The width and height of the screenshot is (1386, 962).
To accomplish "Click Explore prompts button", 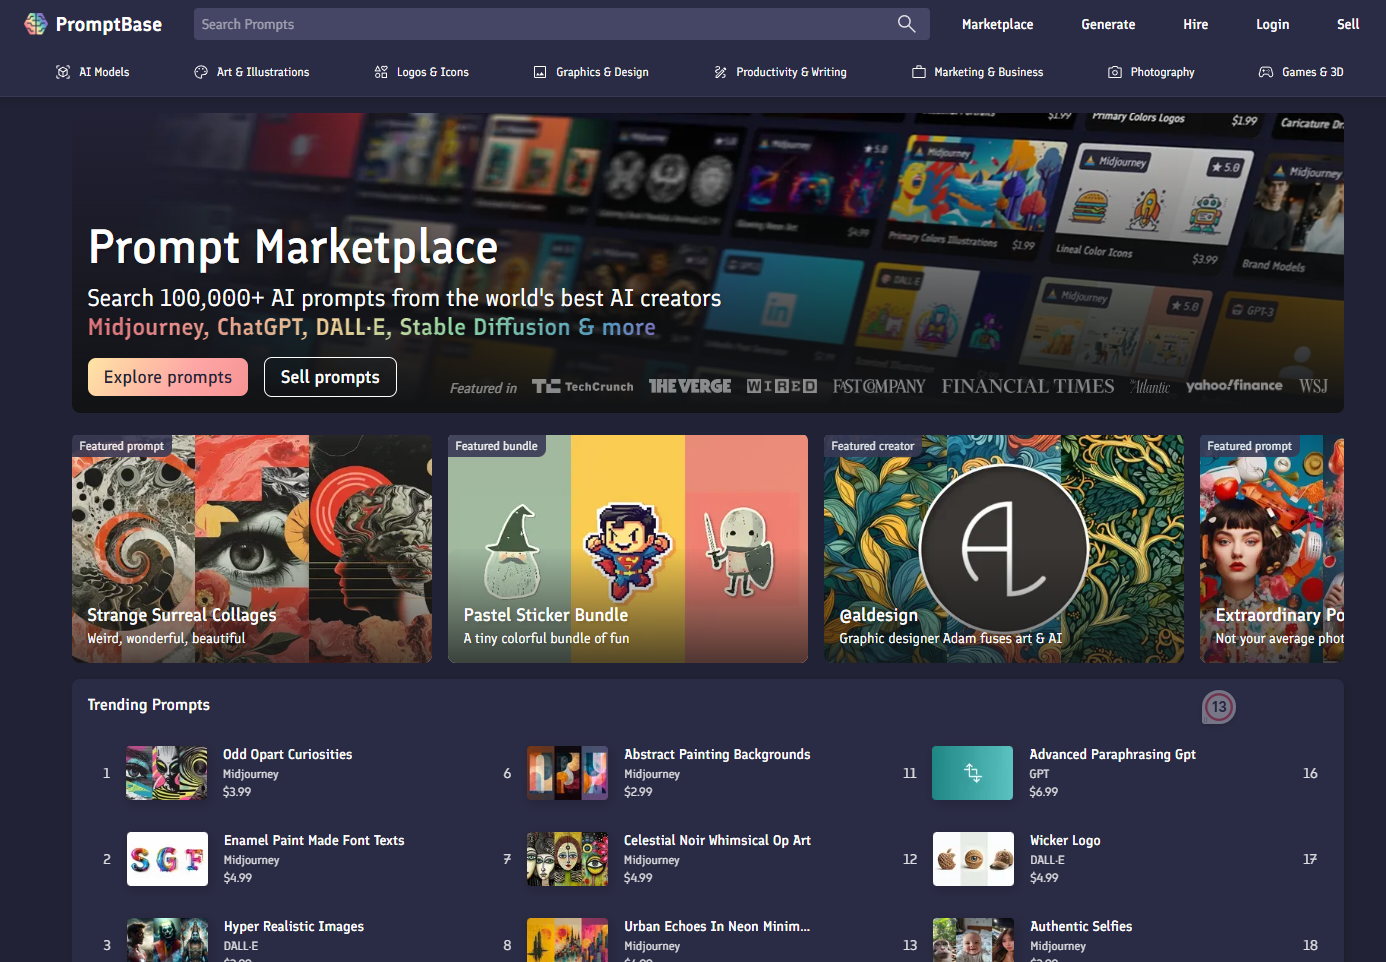I will [168, 377].
